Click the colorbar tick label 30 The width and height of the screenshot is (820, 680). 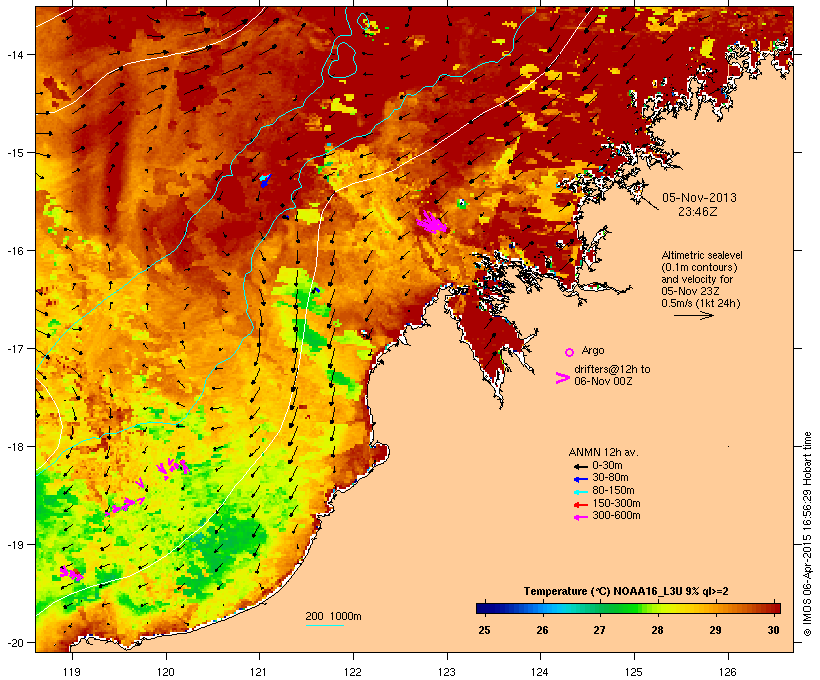(x=773, y=630)
